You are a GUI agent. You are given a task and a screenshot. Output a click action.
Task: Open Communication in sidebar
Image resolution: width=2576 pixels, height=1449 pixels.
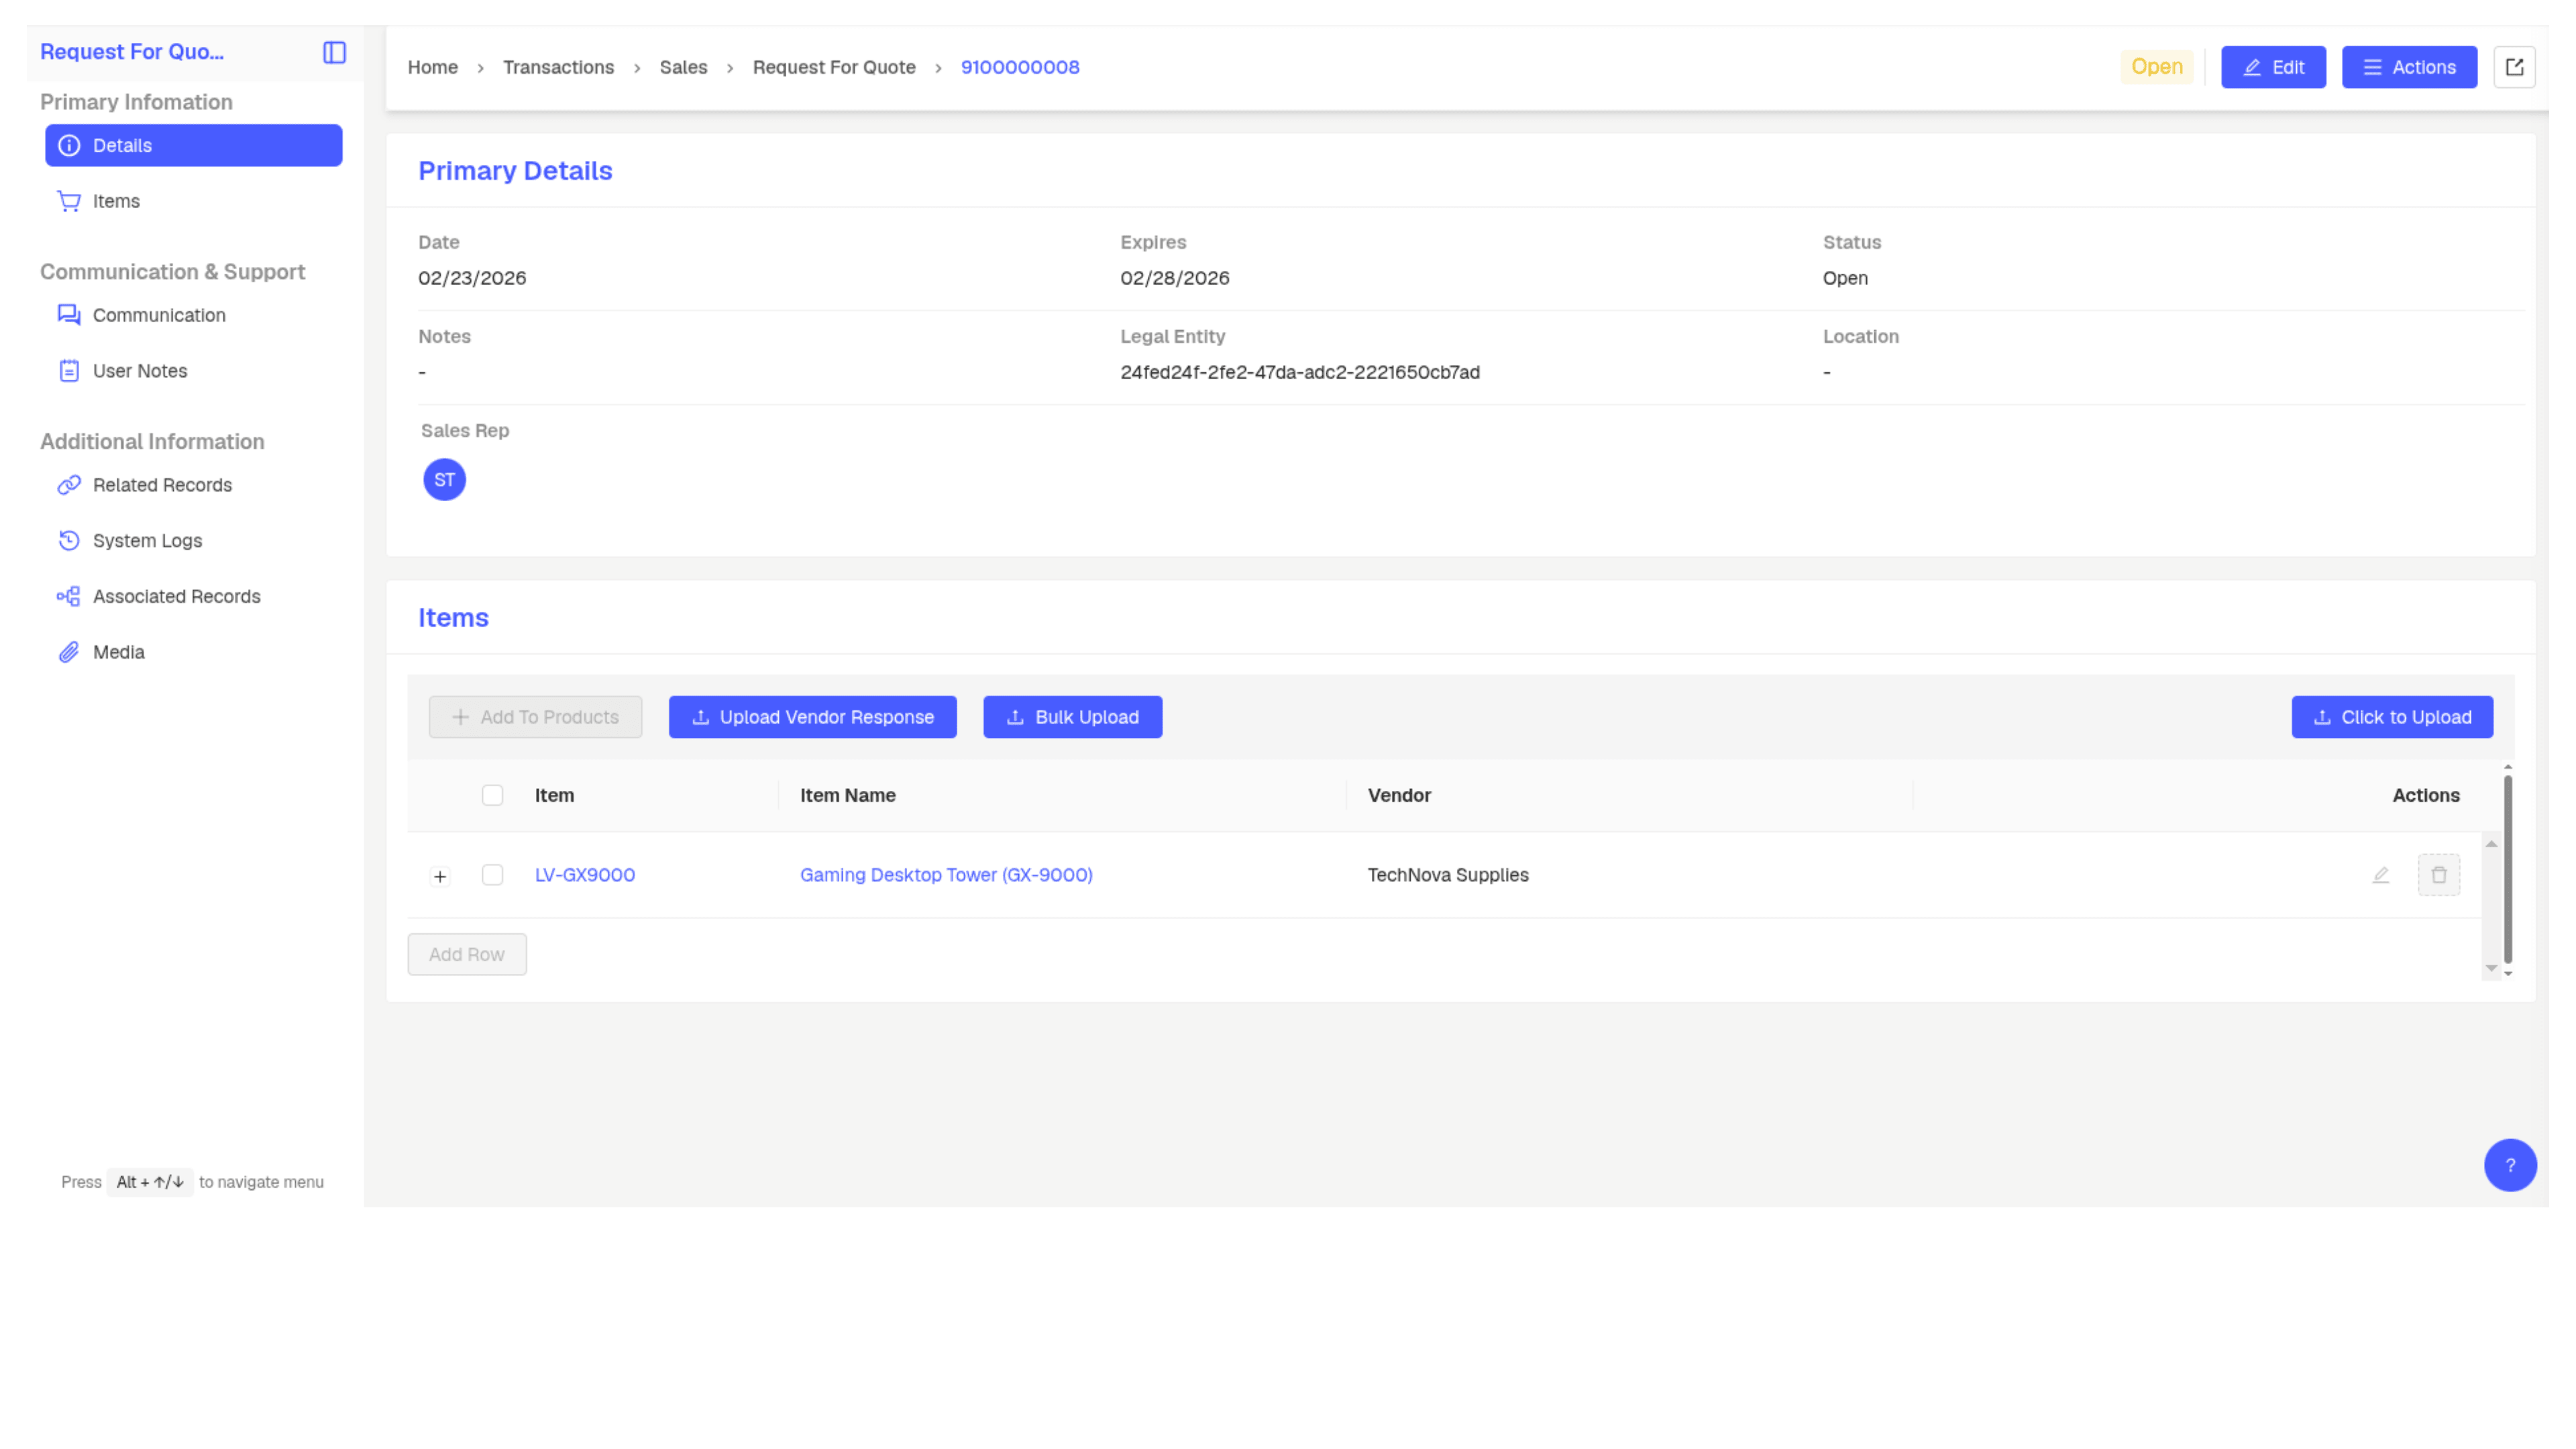coord(193,315)
